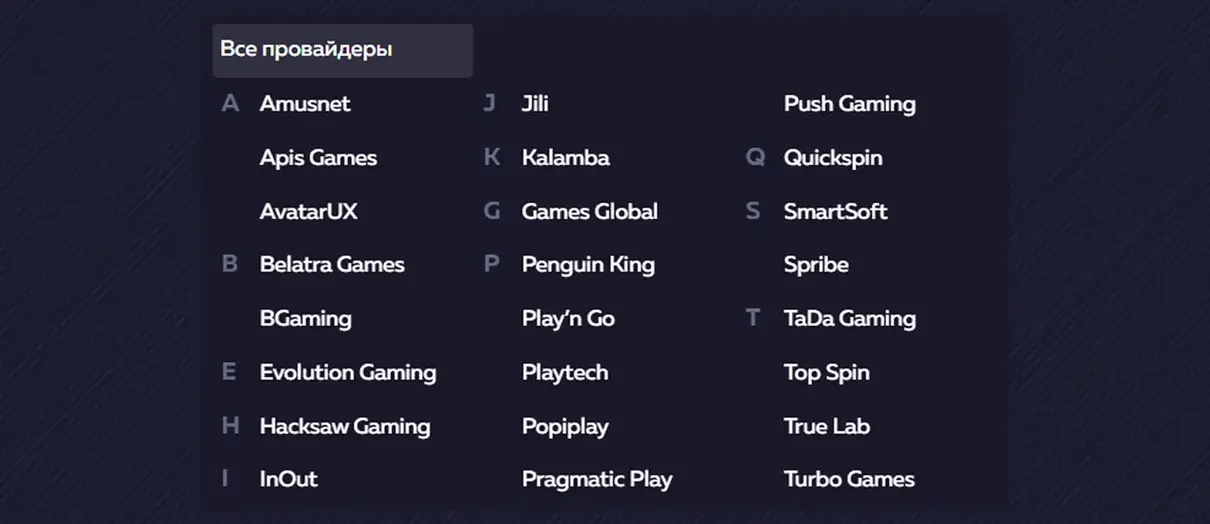Select Evolution Gaming provider
The image size is (1210, 524).
[348, 373]
